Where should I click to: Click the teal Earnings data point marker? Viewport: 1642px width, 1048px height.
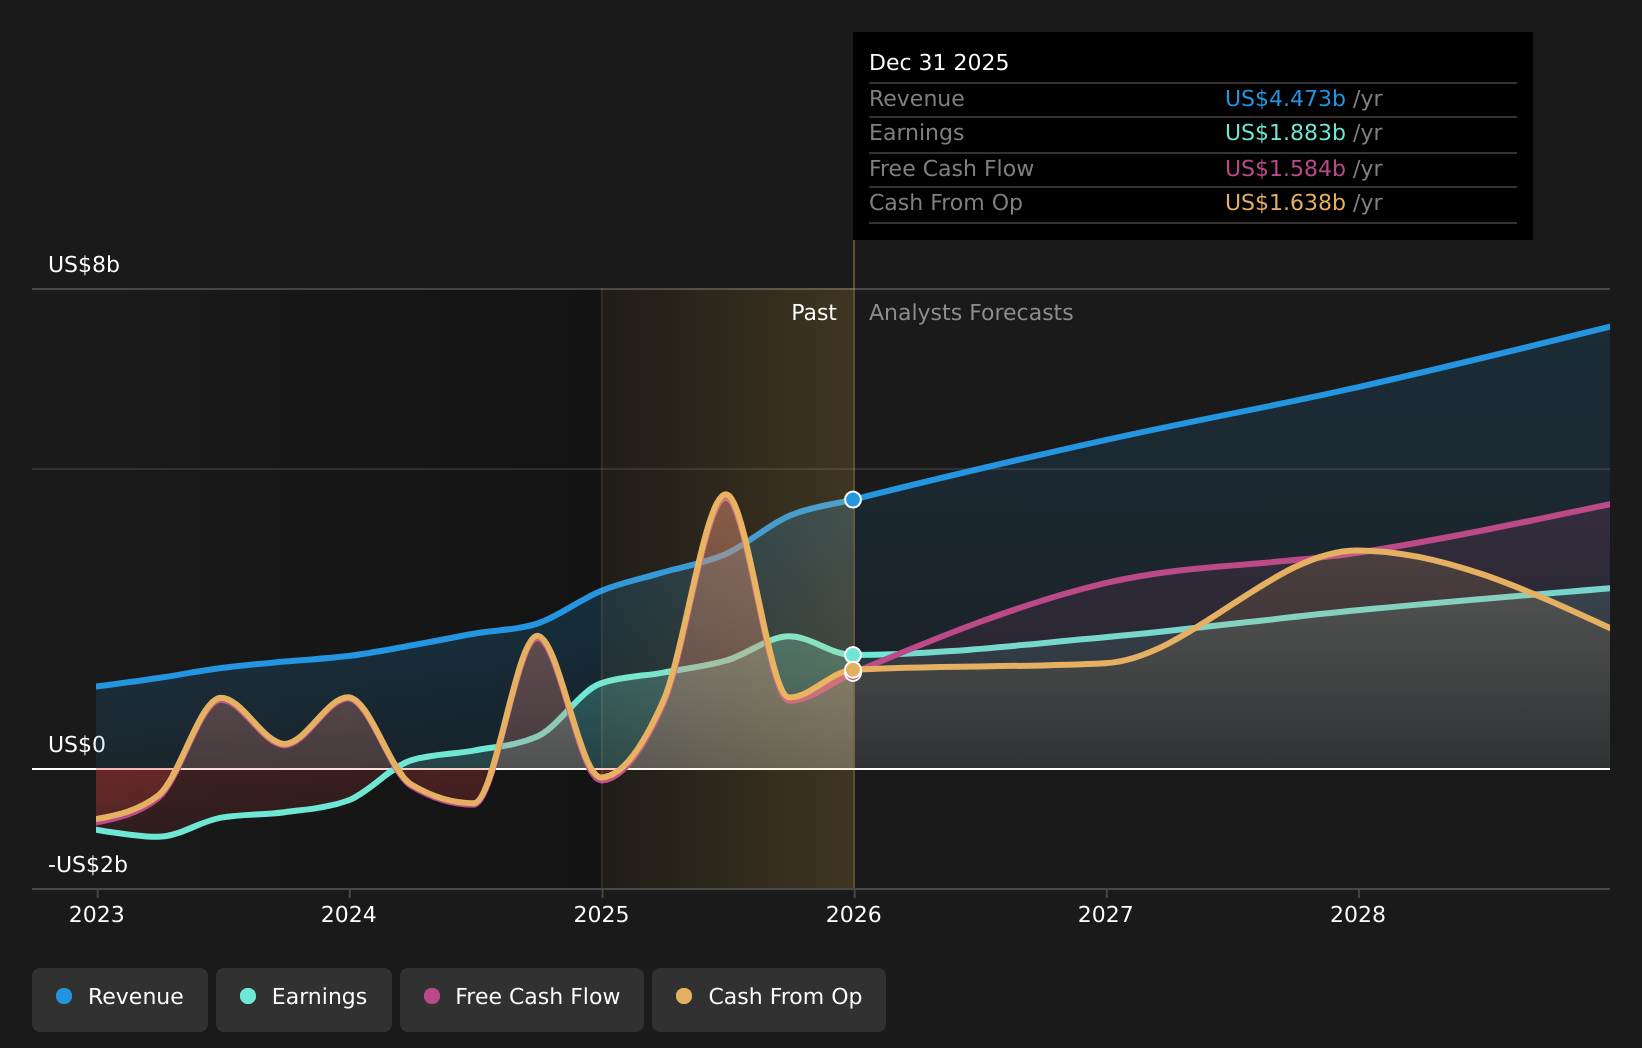(x=852, y=655)
